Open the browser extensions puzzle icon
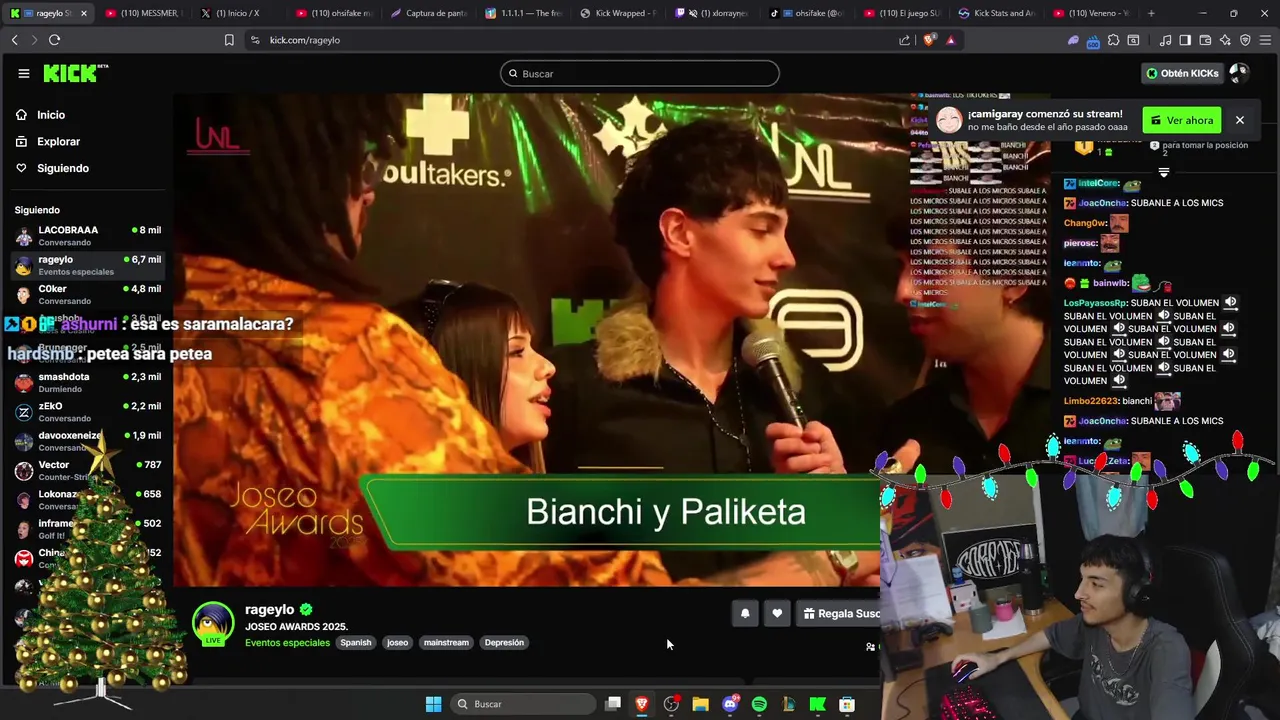Screen dimensions: 1280x720 pyautogui.click(x=1113, y=40)
